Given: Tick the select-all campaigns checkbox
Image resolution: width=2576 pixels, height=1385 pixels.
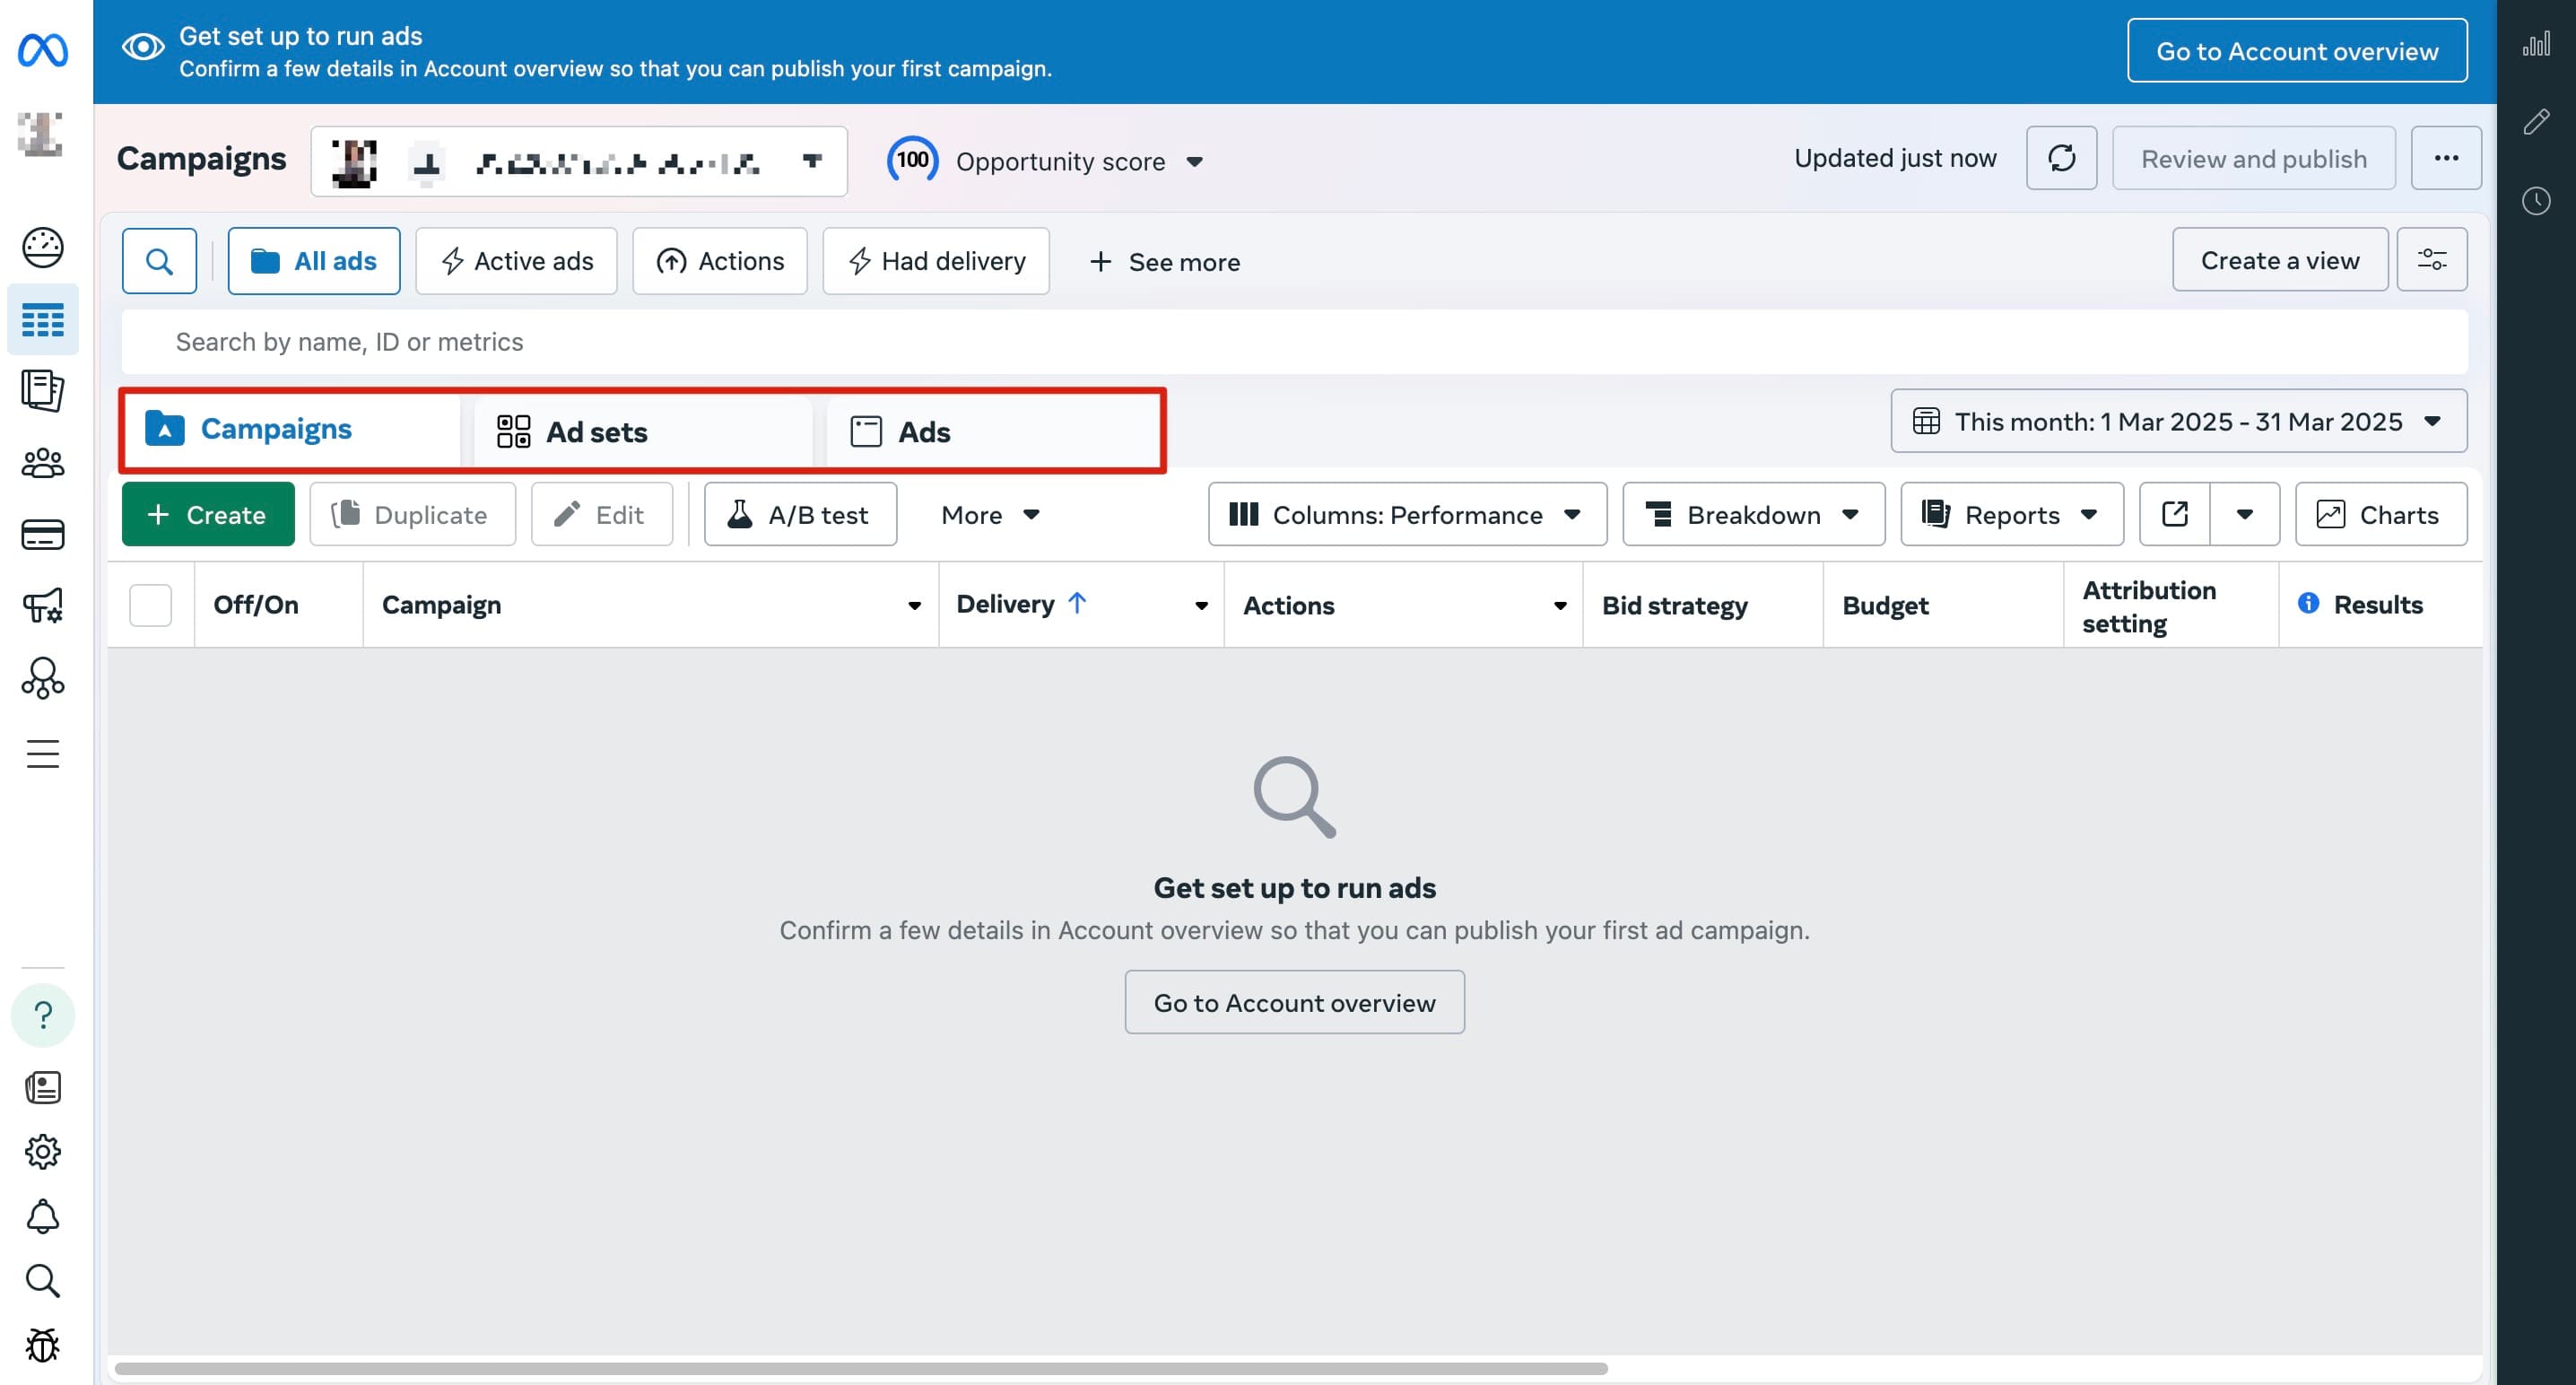Looking at the screenshot, I should pyautogui.click(x=150, y=605).
